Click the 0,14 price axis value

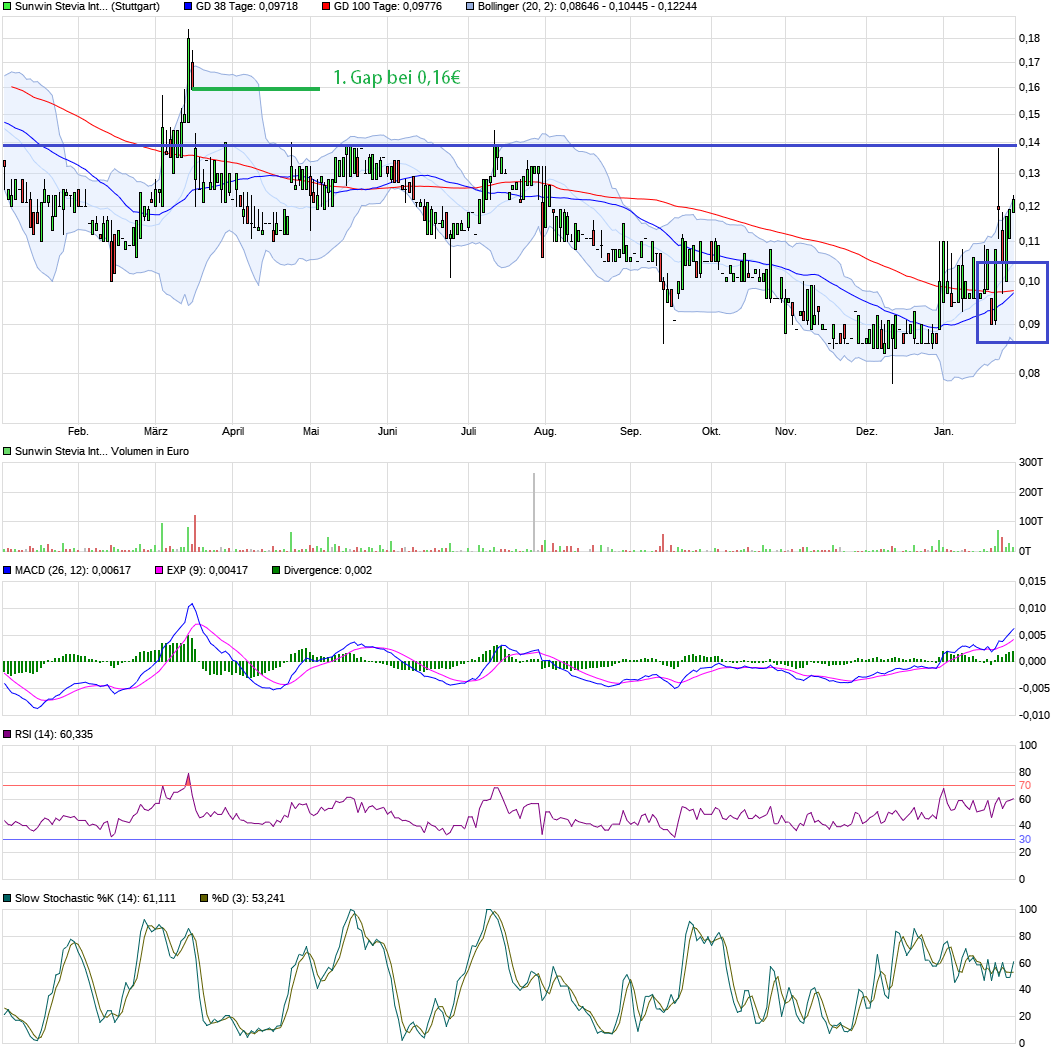click(x=1029, y=142)
